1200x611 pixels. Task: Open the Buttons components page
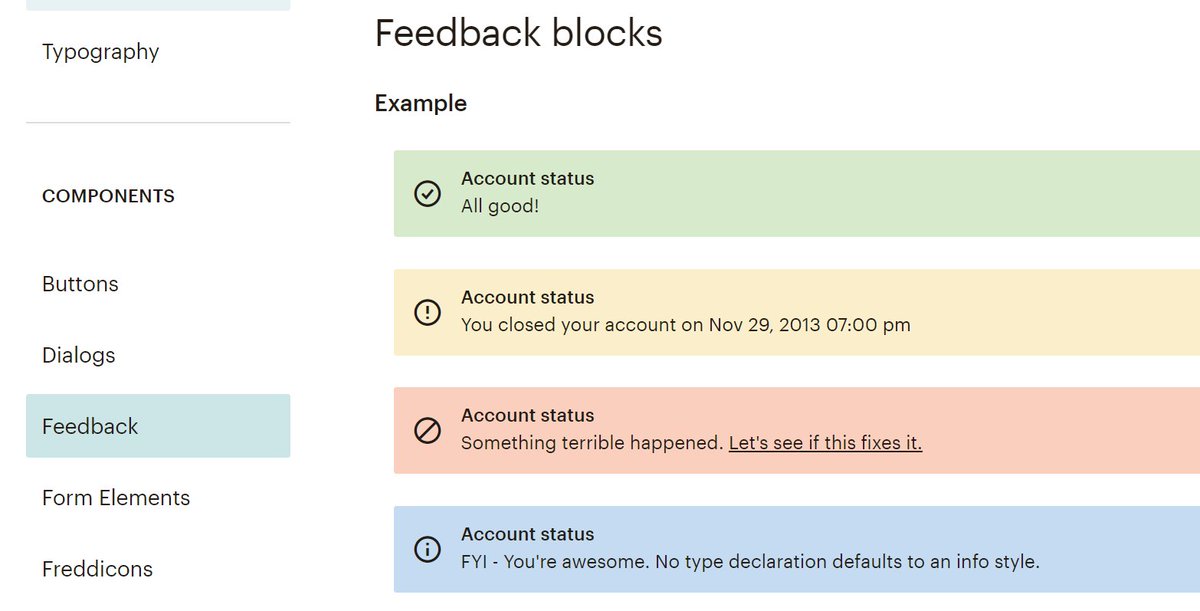pos(80,284)
